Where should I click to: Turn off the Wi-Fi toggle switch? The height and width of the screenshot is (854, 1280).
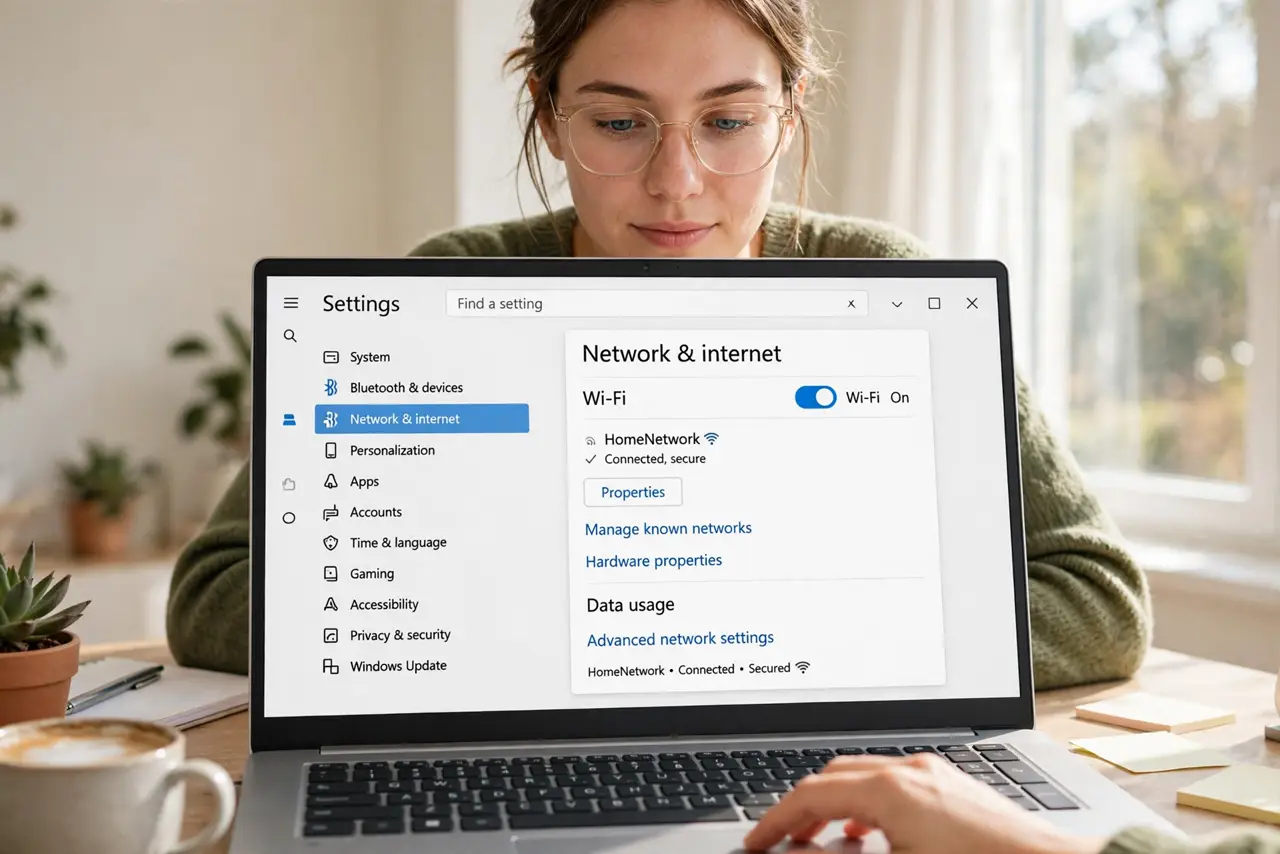[816, 397]
